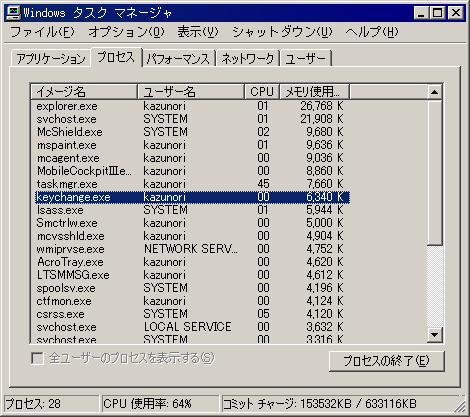
Task: Open the ヘルプ(H) menu
Action: pyautogui.click(x=372, y=32)
